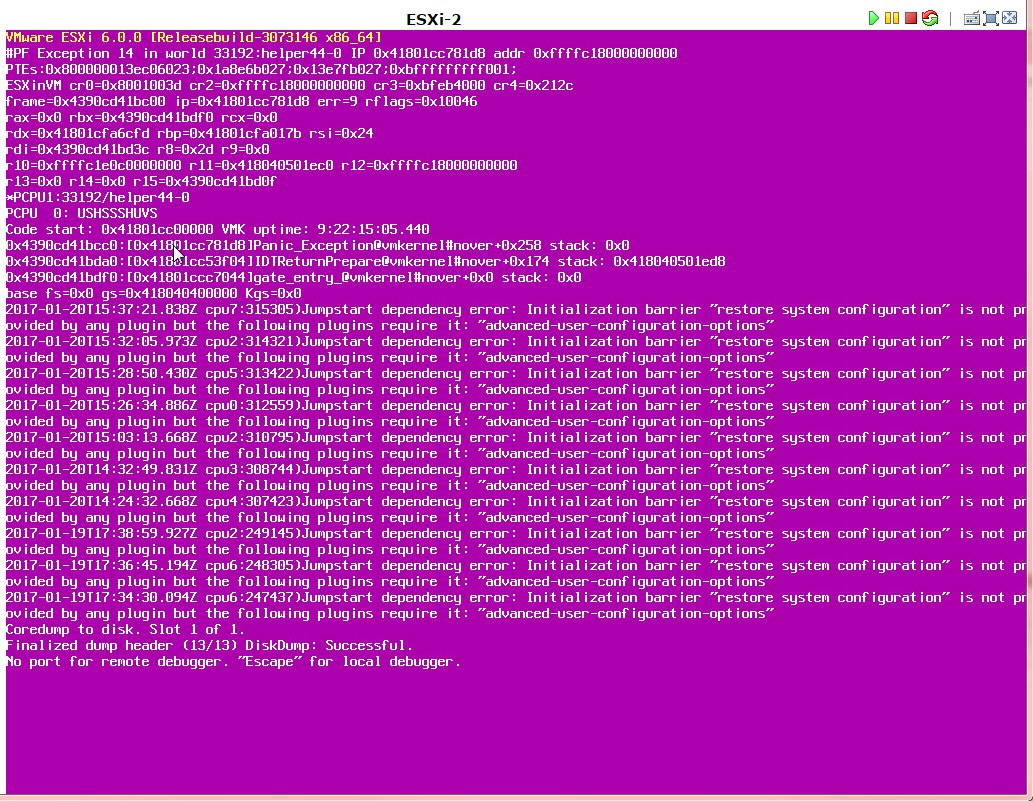The height and width of the screenshot is (801, 1033).
Task: Click the VMware ESXi 6.0.0 Releasebuild line
Action: click(x=193, y=38)
